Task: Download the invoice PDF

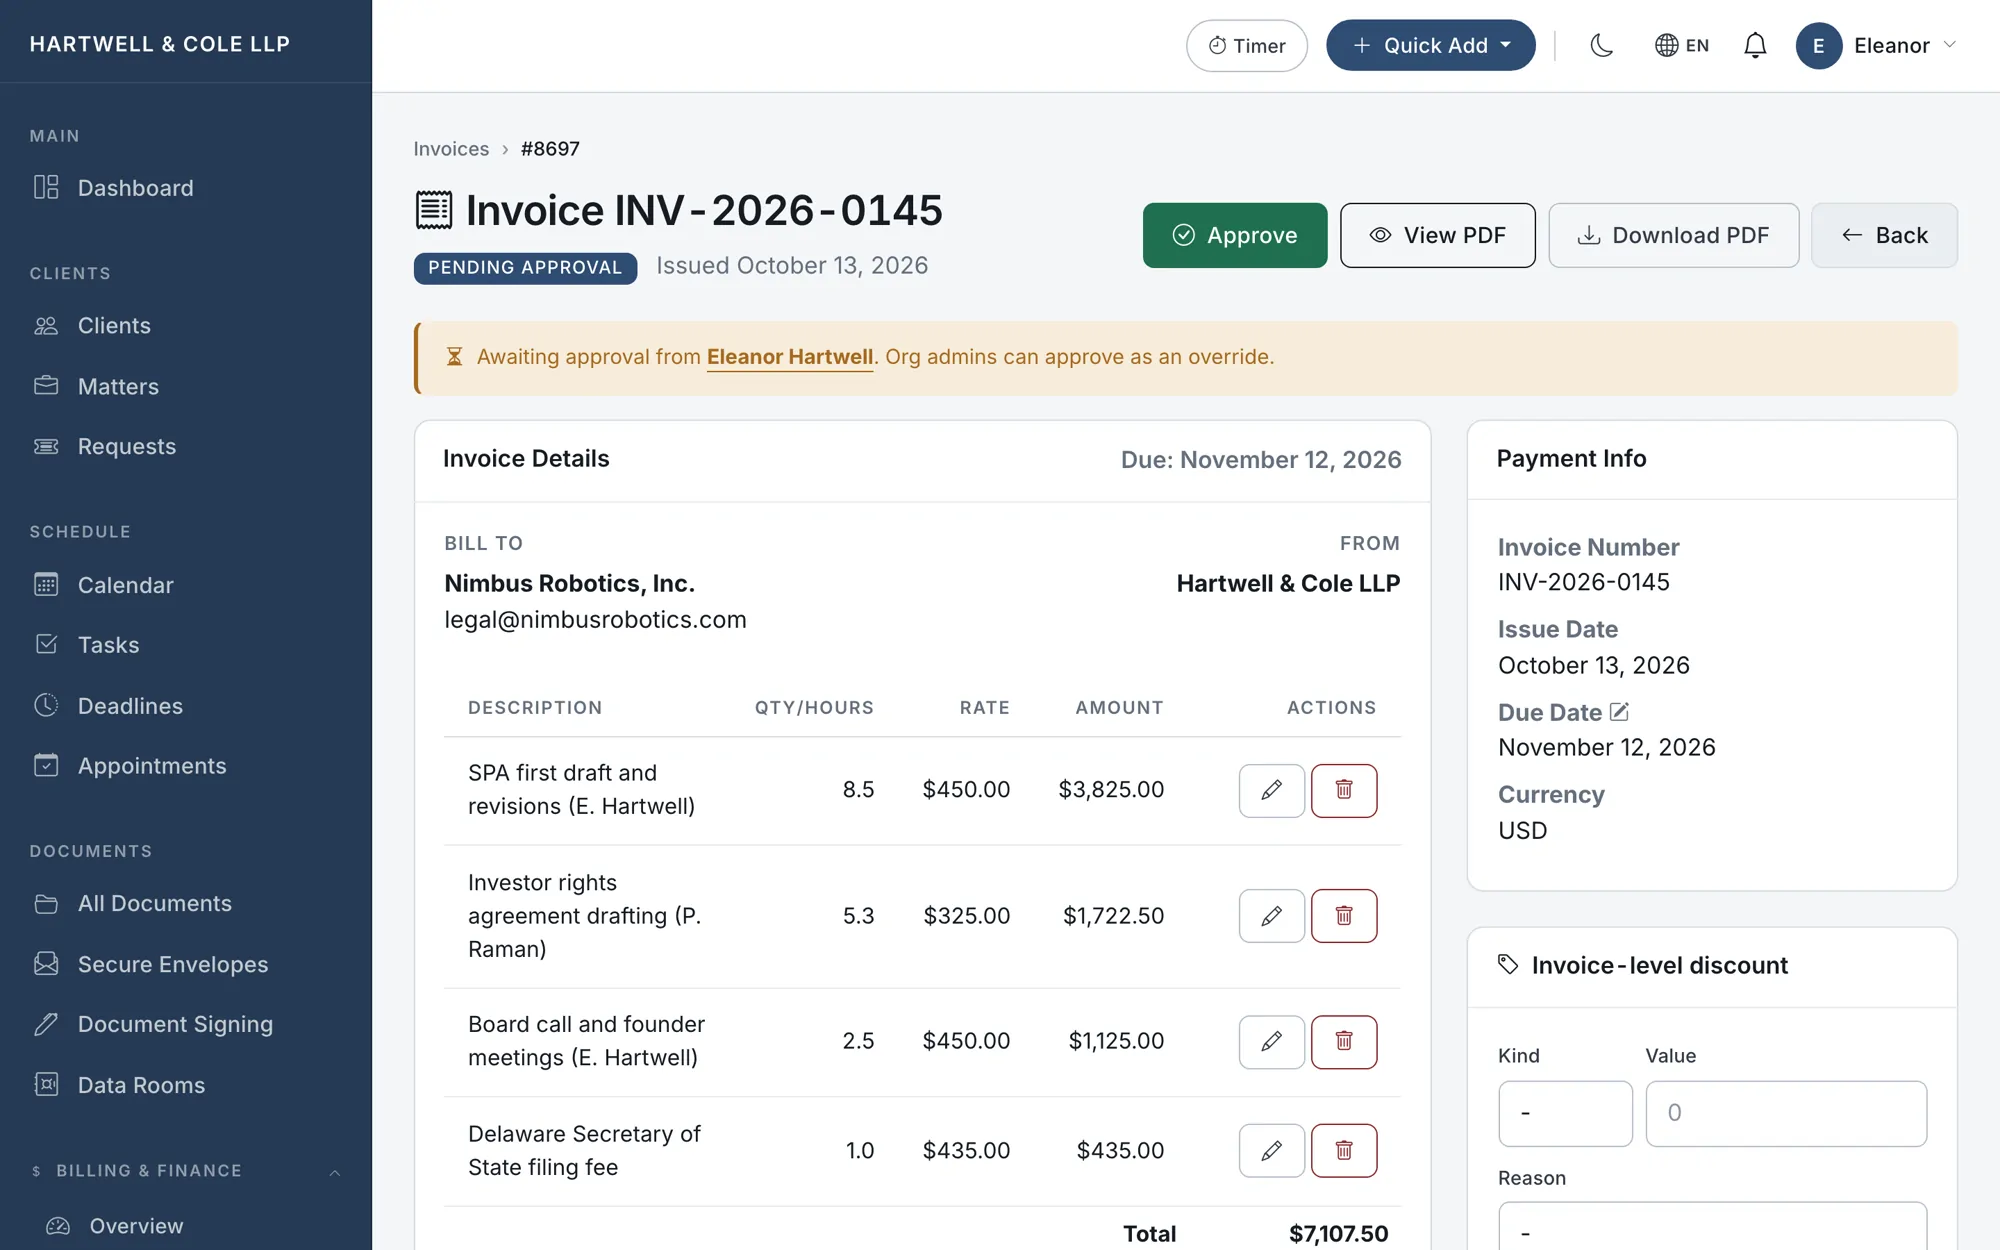Action: coord(1673,235)
